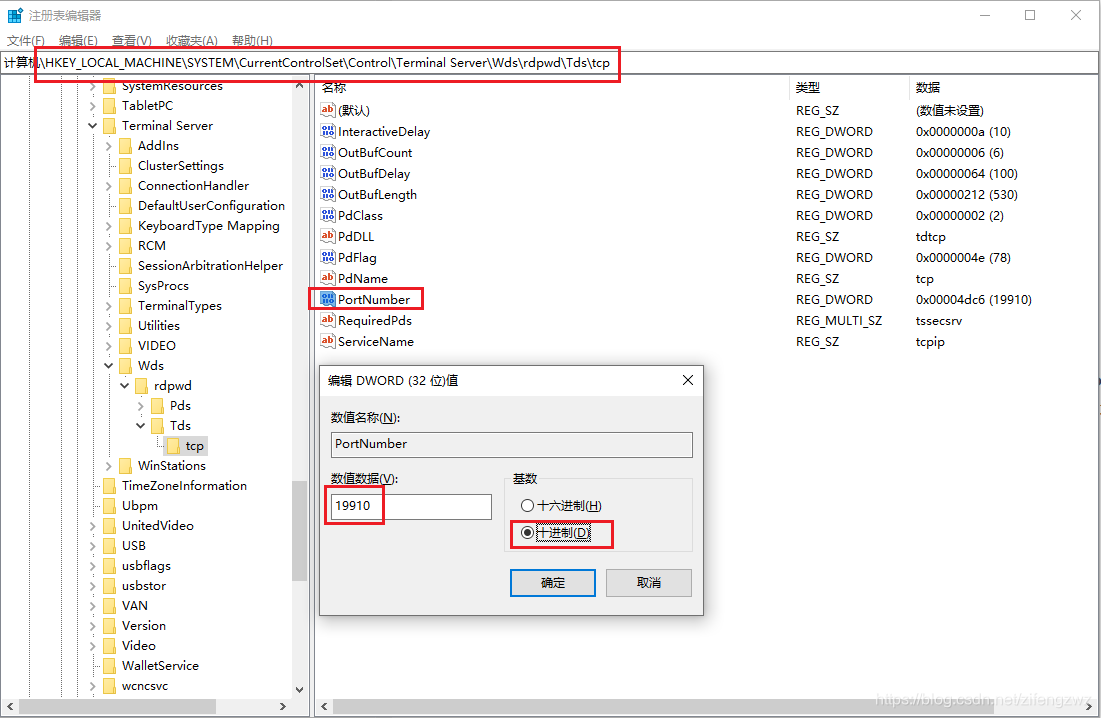Screen dimensions: 1101x718
Task: Click the tree pane vertical scrollbar thumb
Action: click(300, 531)
